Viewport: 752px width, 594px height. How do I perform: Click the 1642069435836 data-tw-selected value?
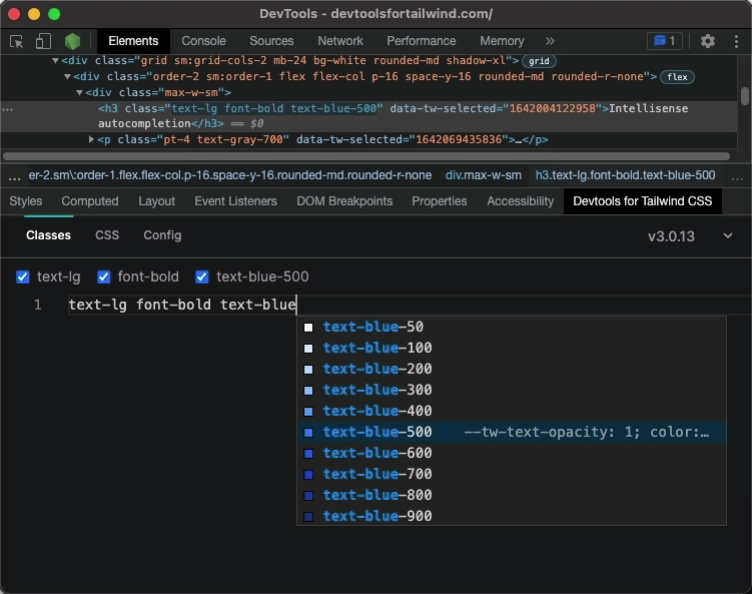457,140
